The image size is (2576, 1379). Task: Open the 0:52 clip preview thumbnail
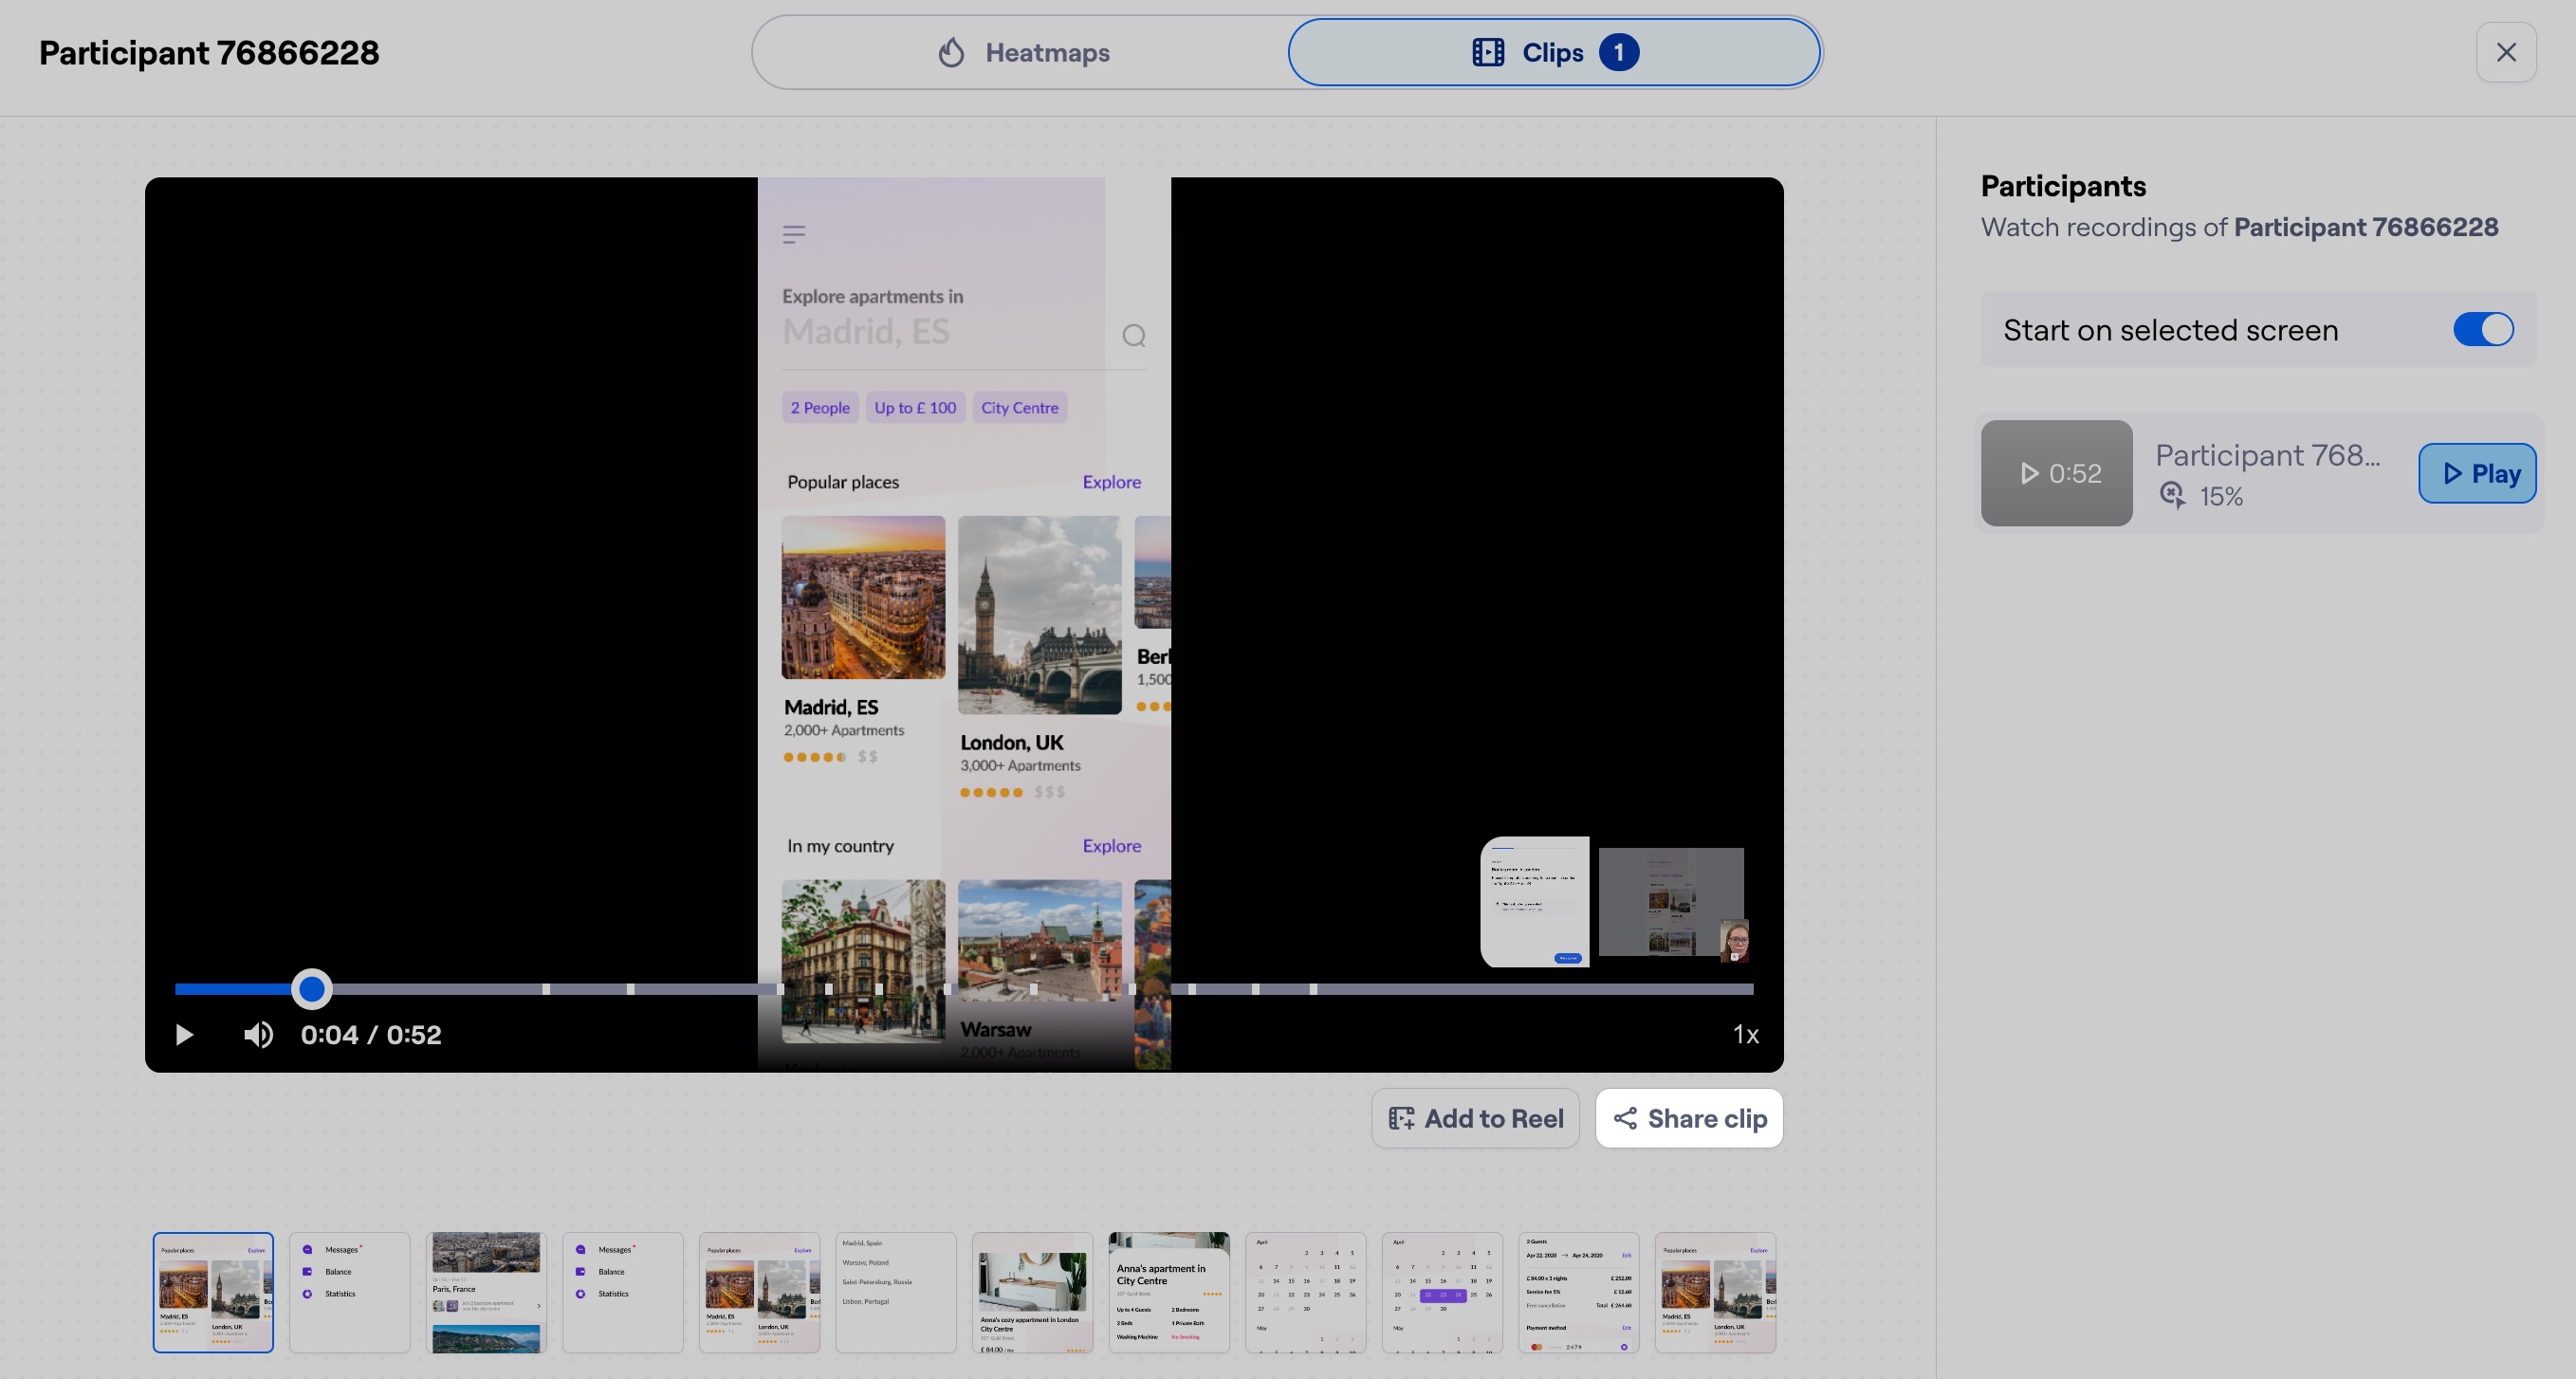(x=2056, y=473)
